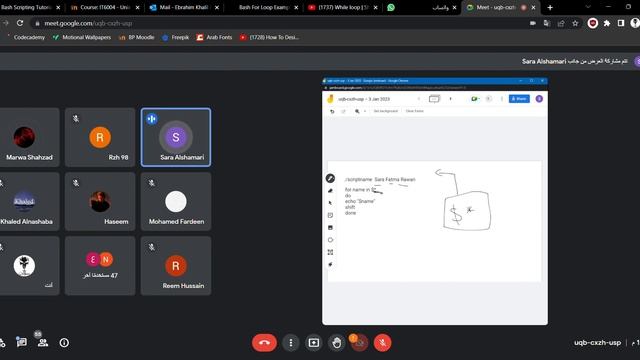Image resolution: width=640 pixels, height=360 pixels.
Task: Open BP Moodle bookmark
Action: pos(136,37)
